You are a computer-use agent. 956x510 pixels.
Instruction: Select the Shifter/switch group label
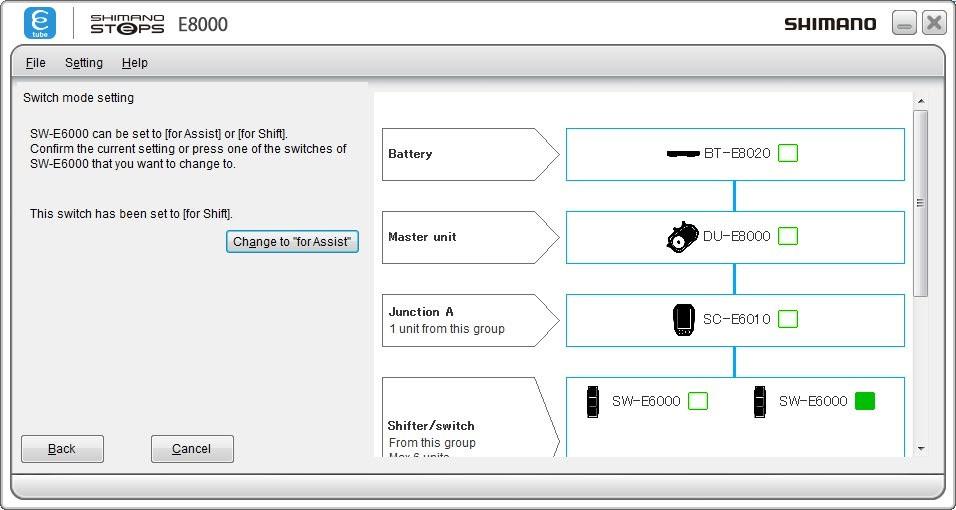tap(471, 417)
